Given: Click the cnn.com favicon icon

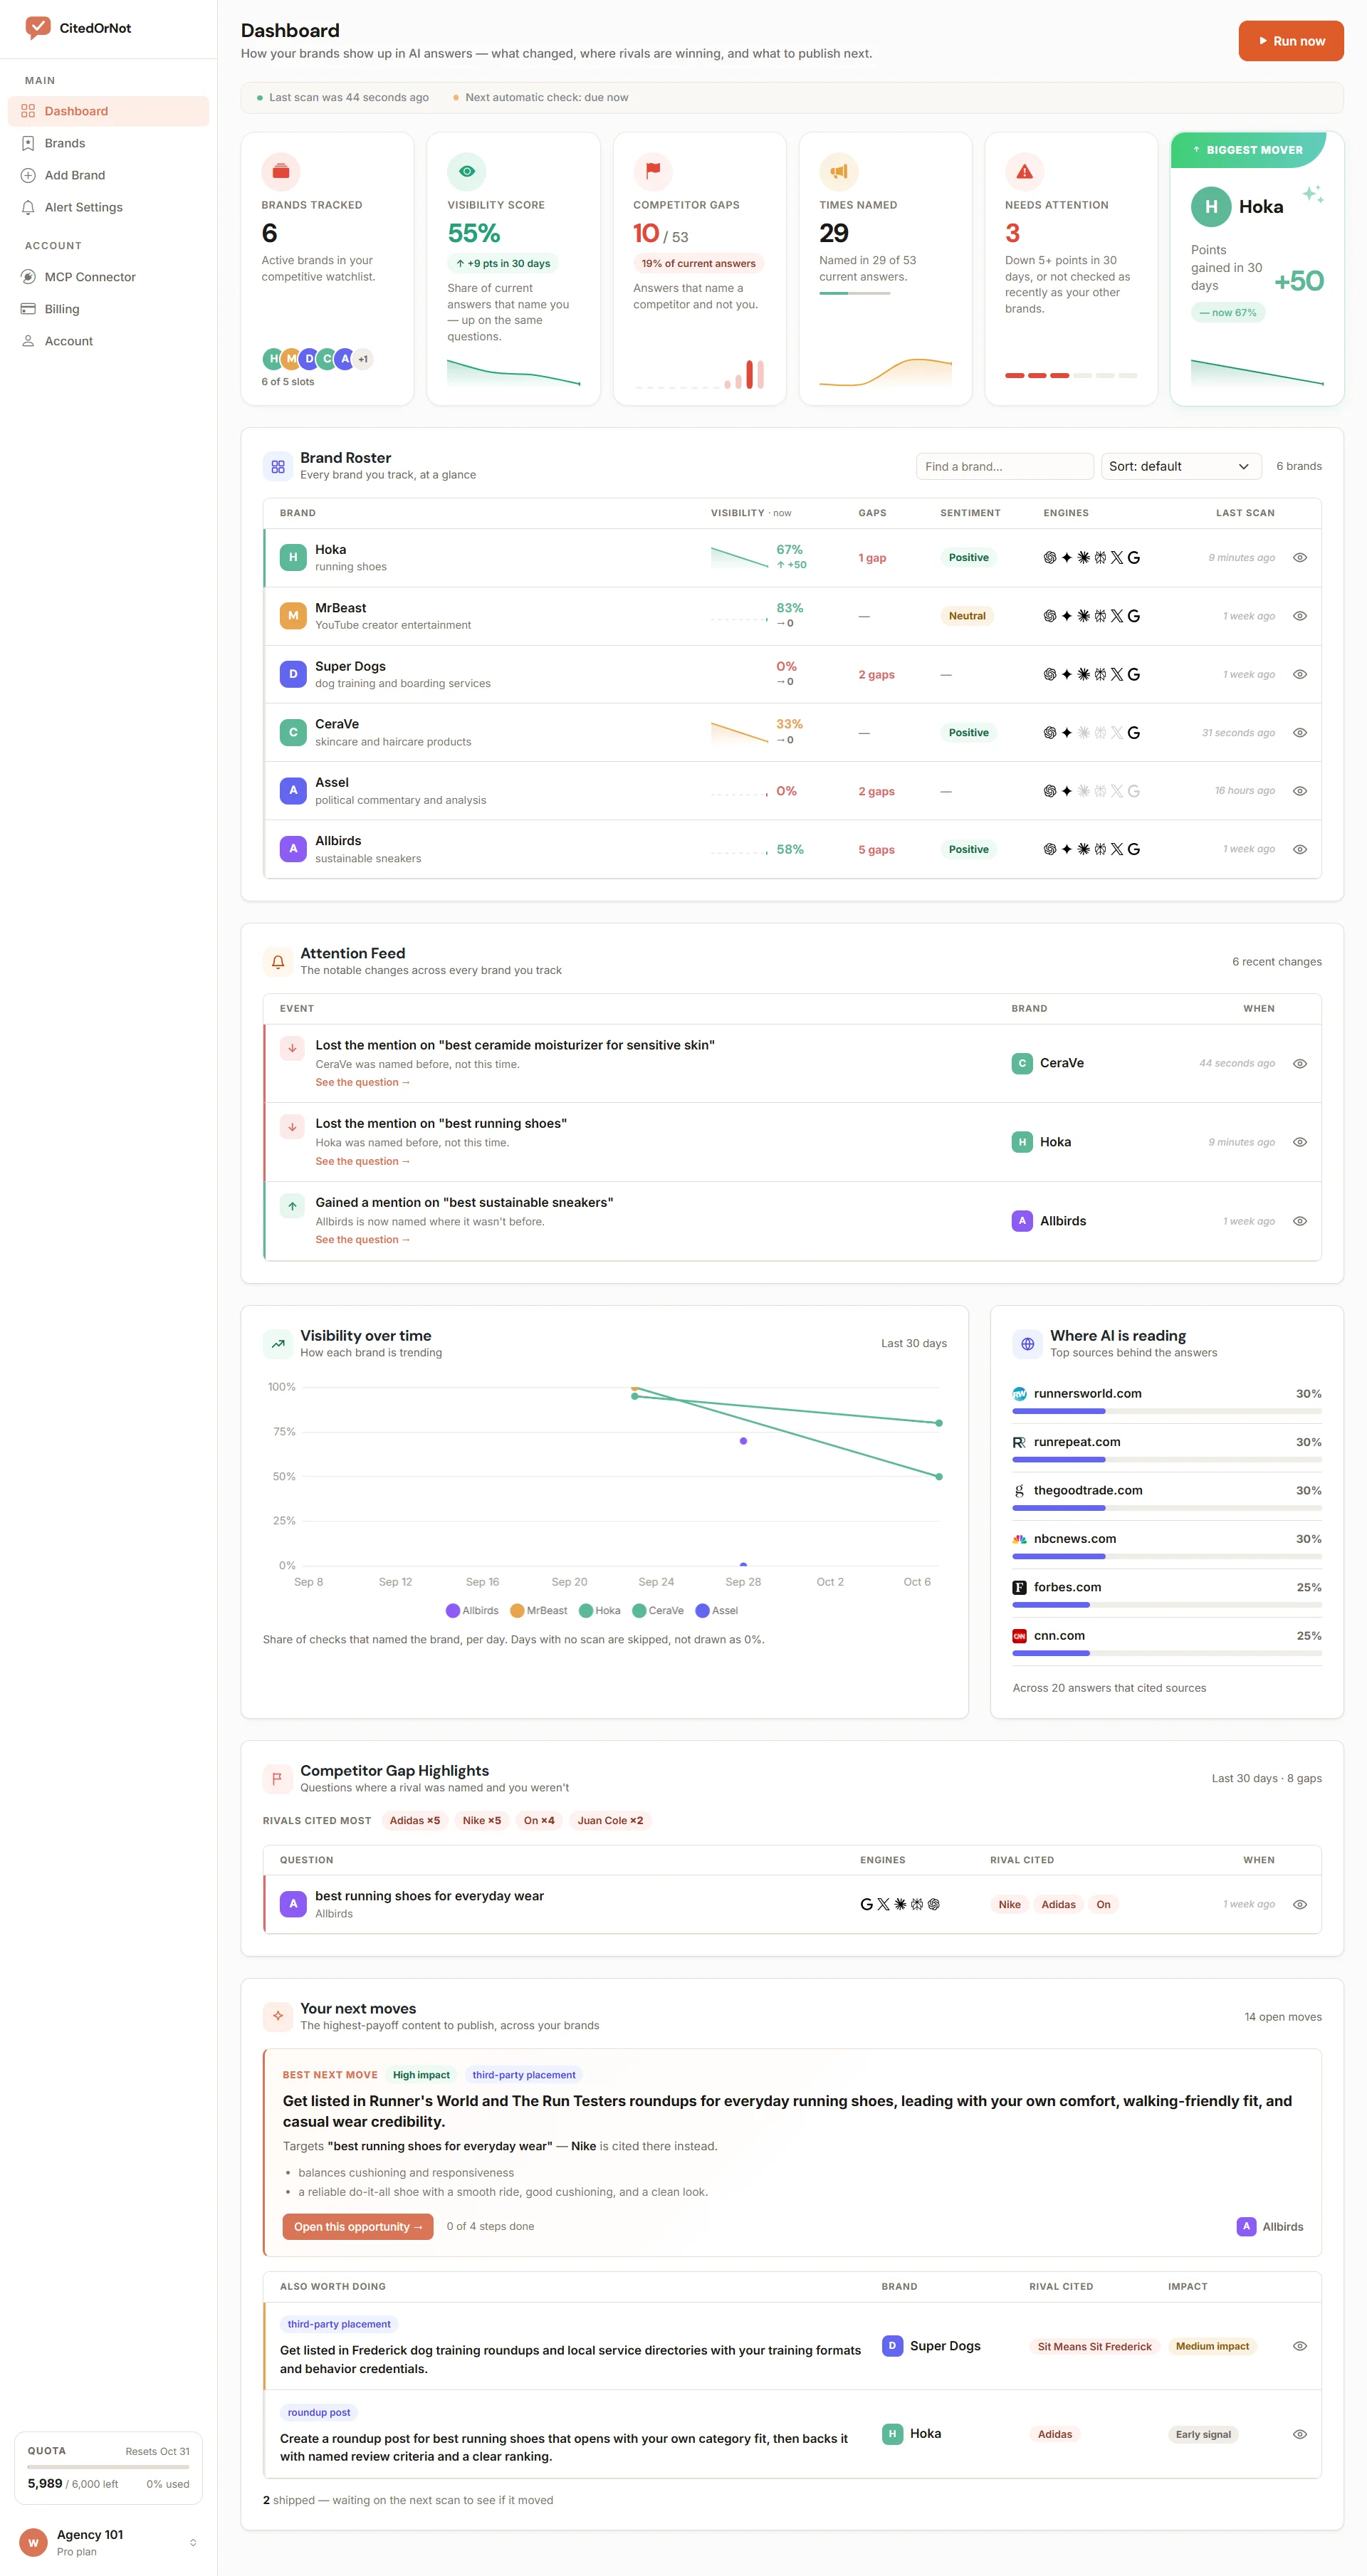Looking at the screenshot, I should point(1019,1636).
